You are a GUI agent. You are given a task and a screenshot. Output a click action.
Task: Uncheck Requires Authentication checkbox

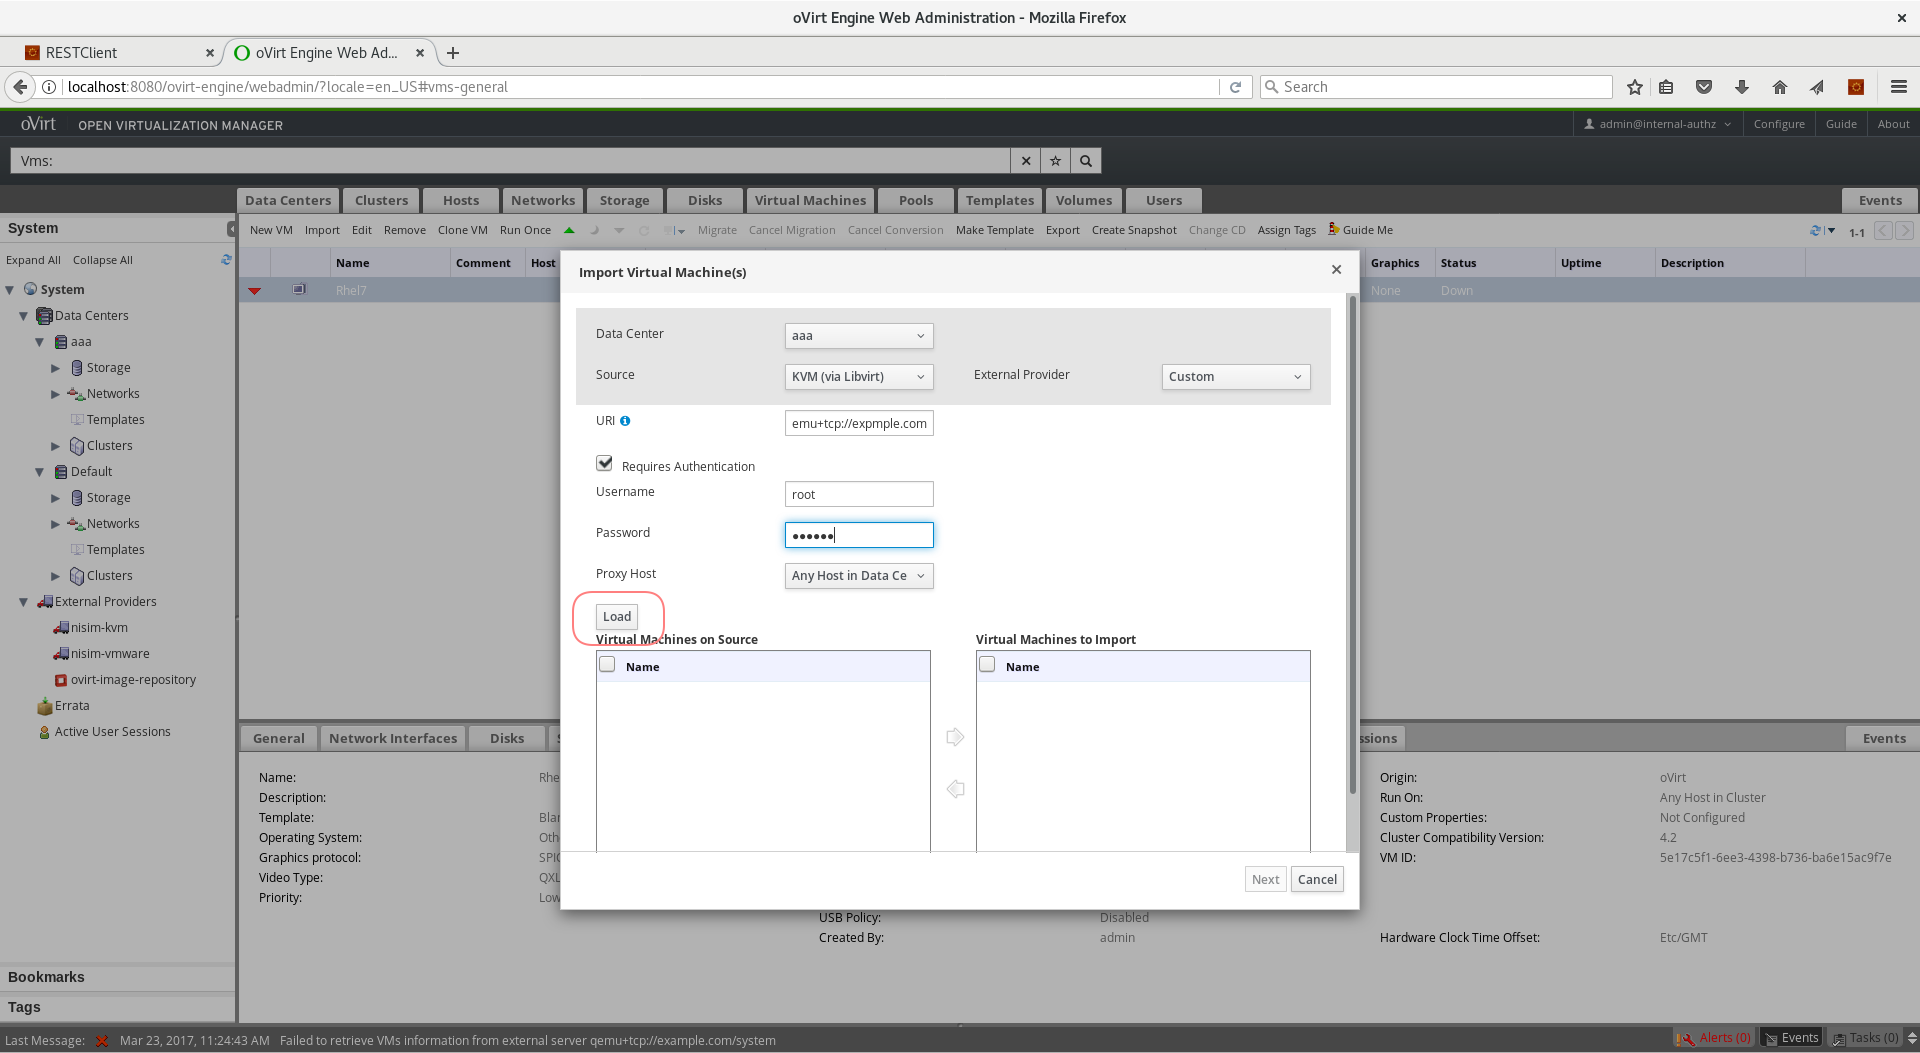pyautogui.click(x=604, y=463)
